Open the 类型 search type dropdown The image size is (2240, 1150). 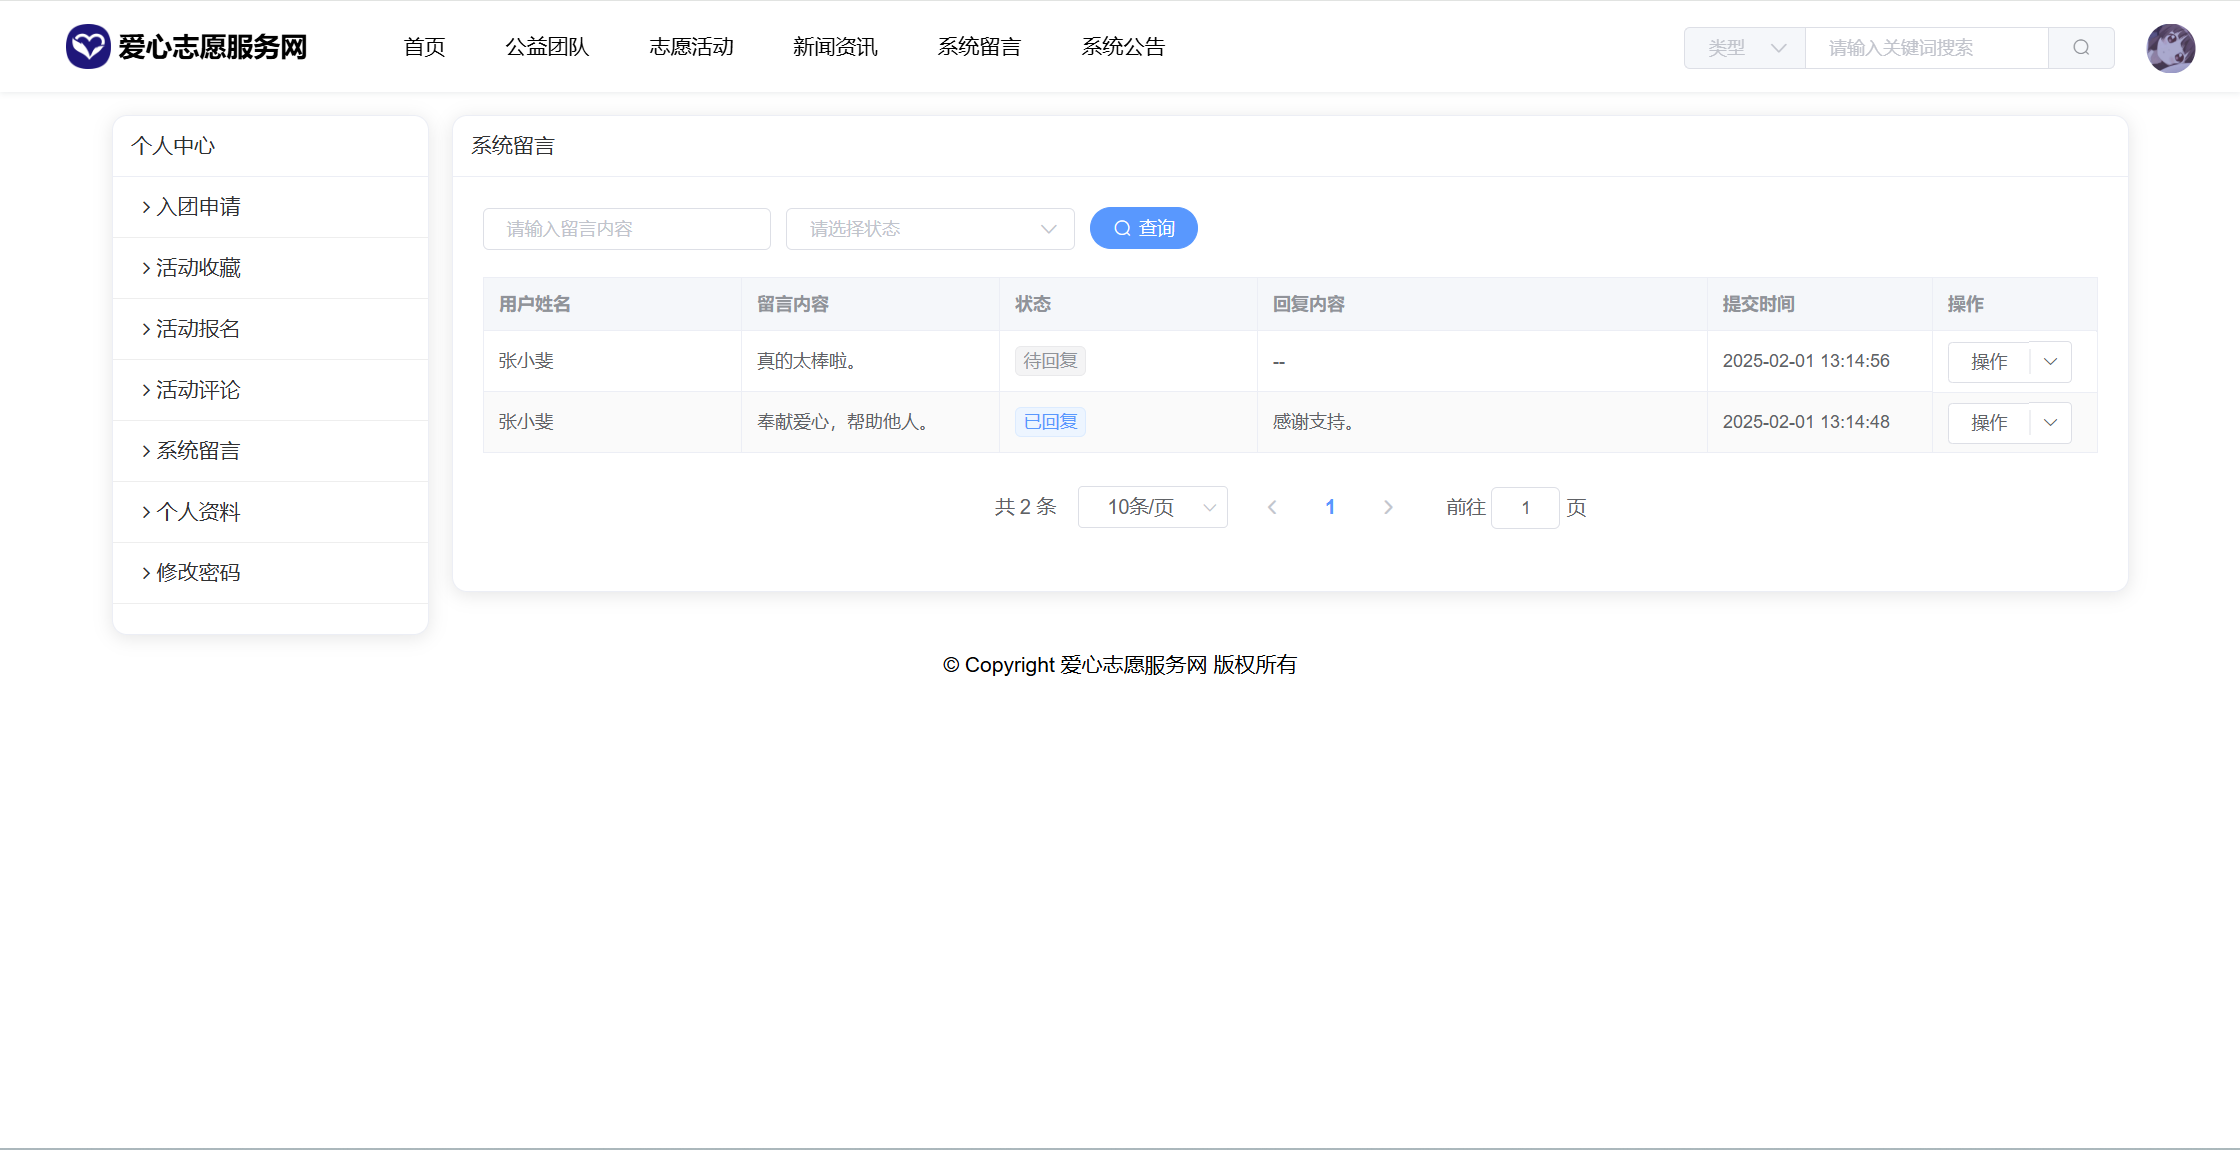click(x=1745, y=48)
